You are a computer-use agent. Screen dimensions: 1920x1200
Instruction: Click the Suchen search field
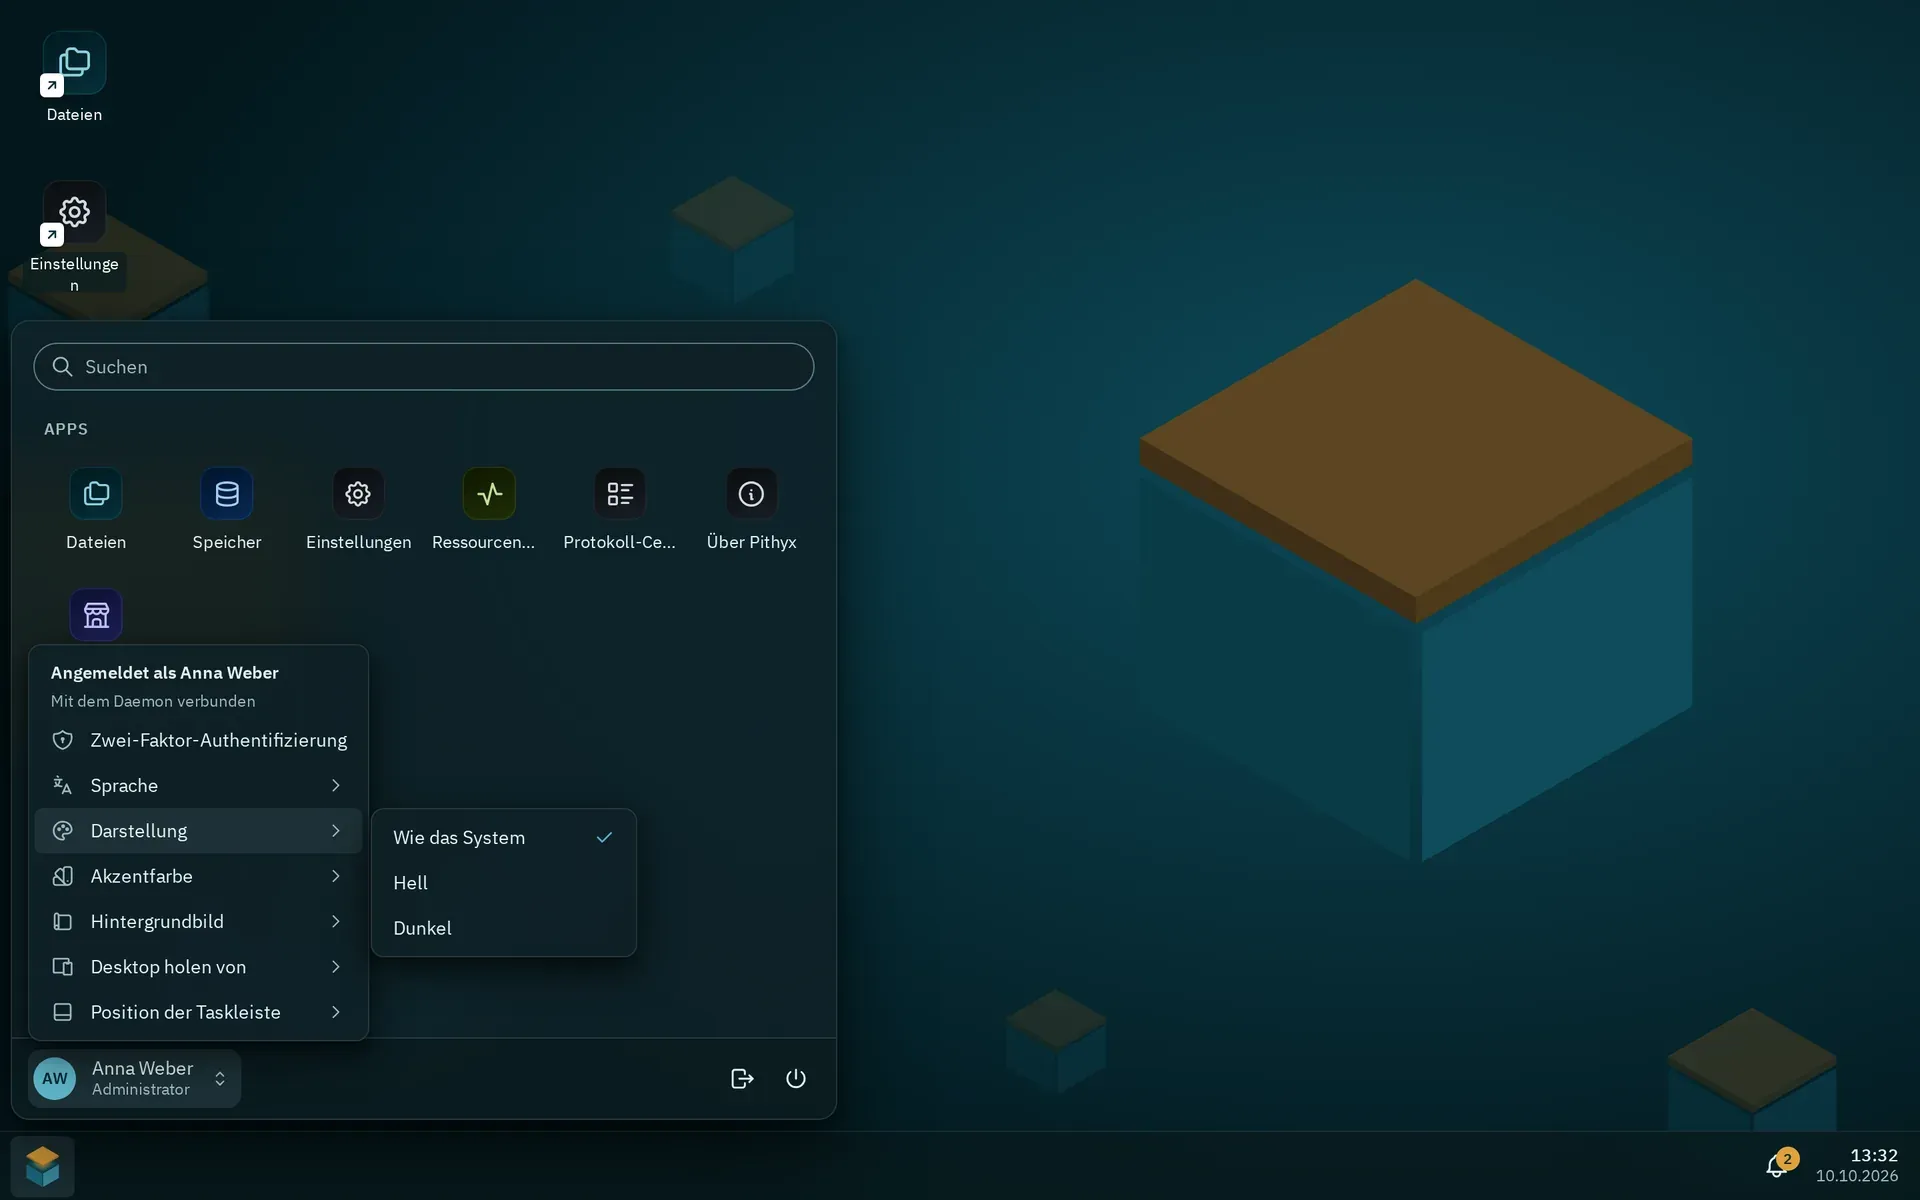tap(424, 367)
